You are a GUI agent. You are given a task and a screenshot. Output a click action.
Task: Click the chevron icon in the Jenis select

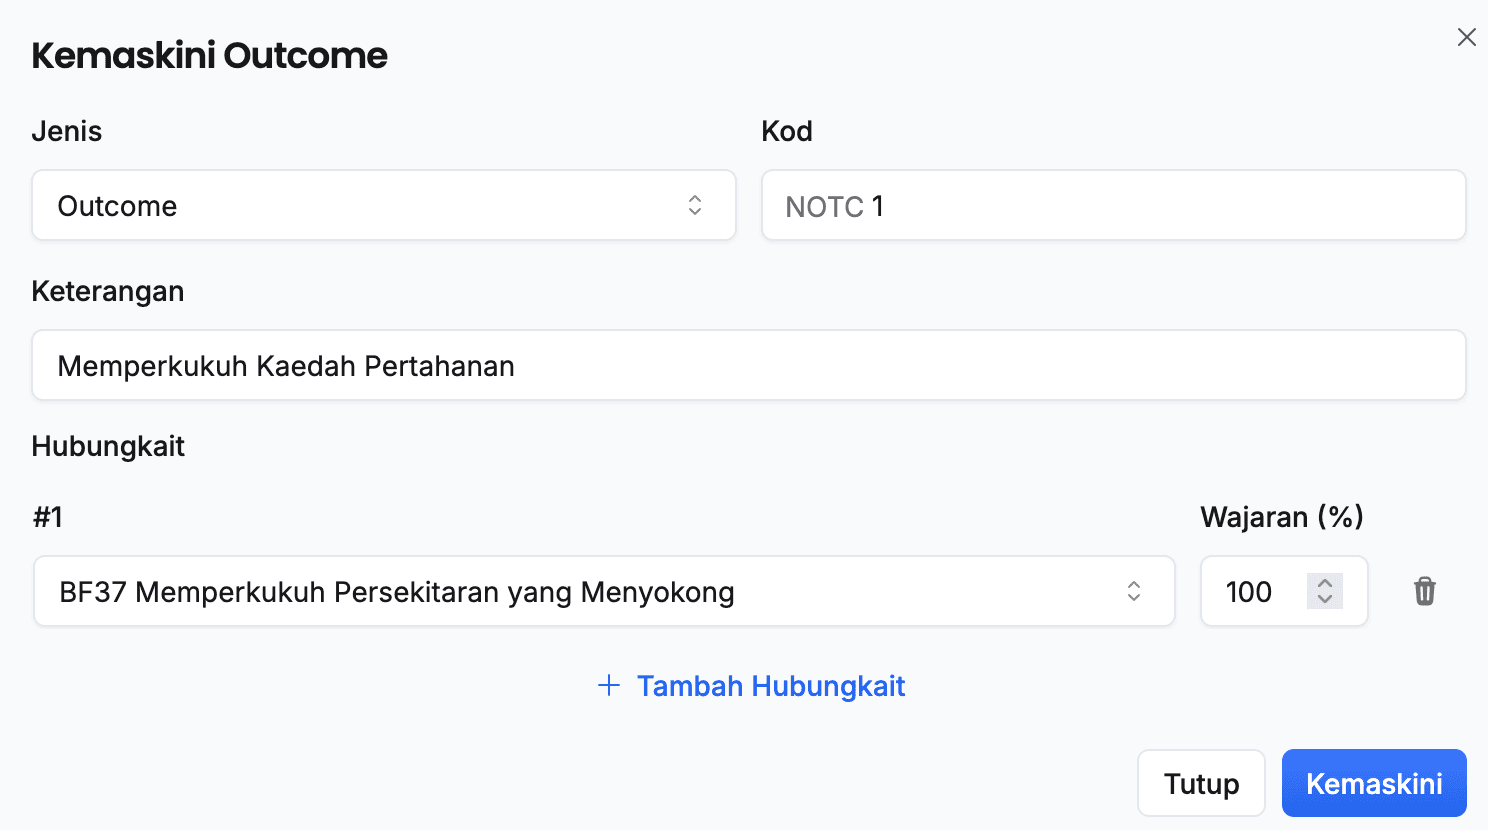click(x=695, y=205)
